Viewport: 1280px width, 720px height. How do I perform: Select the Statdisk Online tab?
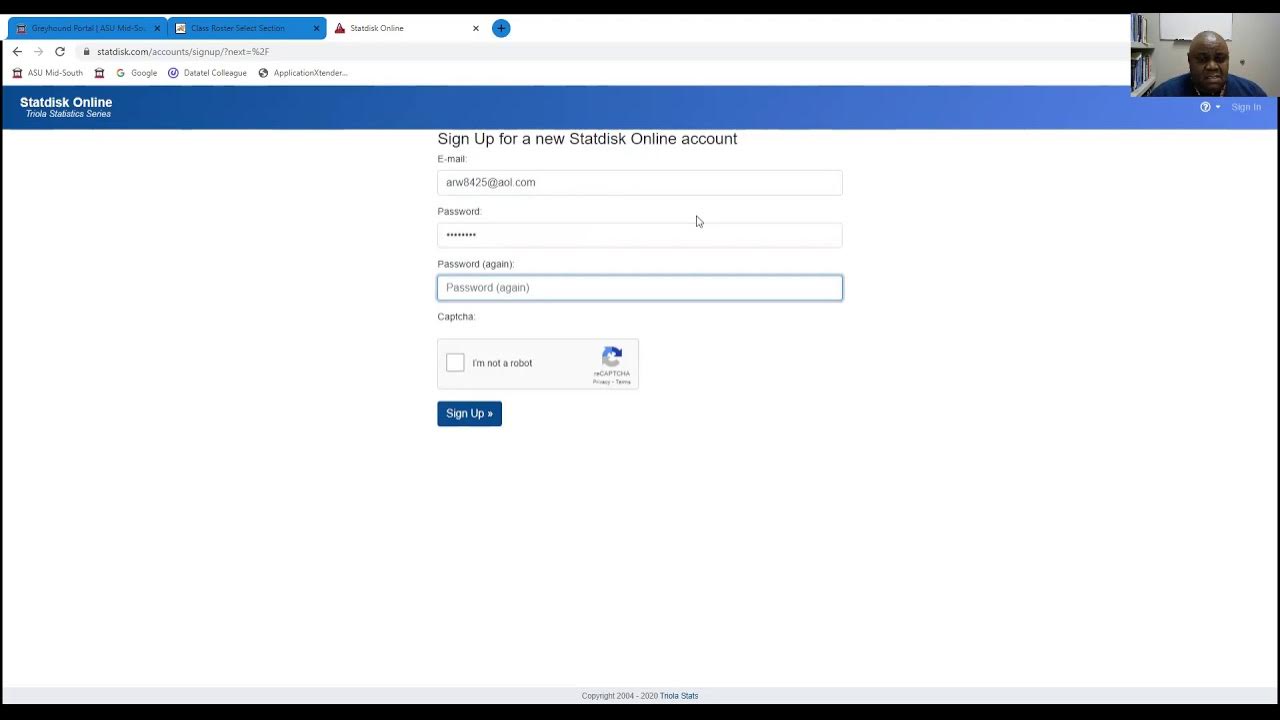(x=406, y=28)
